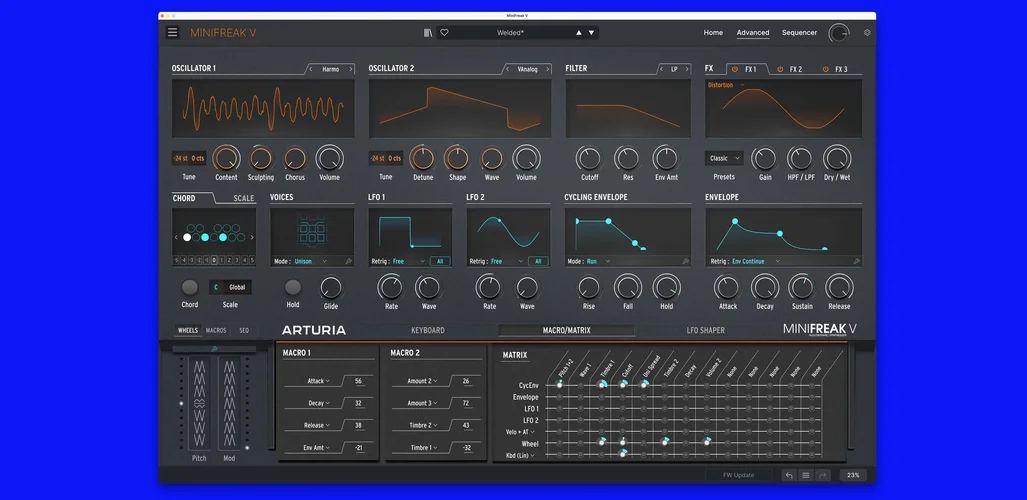The image size is (1027, 500).
Task: Click the Filter Cutoff knob
Action: (589, 158)
